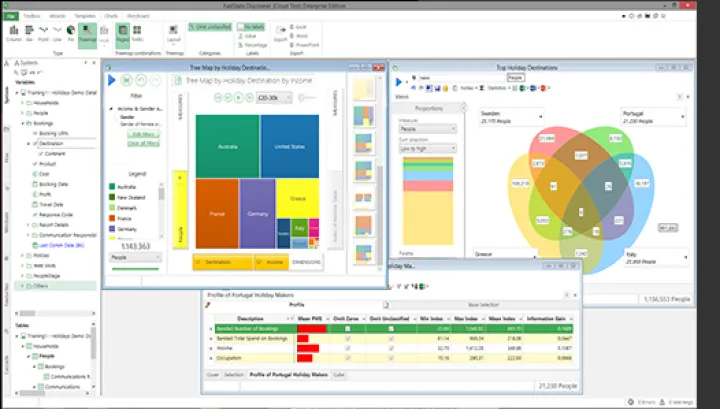The height and width of the screenshot is (409, 720).
Task: Select the Column chart type
Action: [x=14, y=32]
